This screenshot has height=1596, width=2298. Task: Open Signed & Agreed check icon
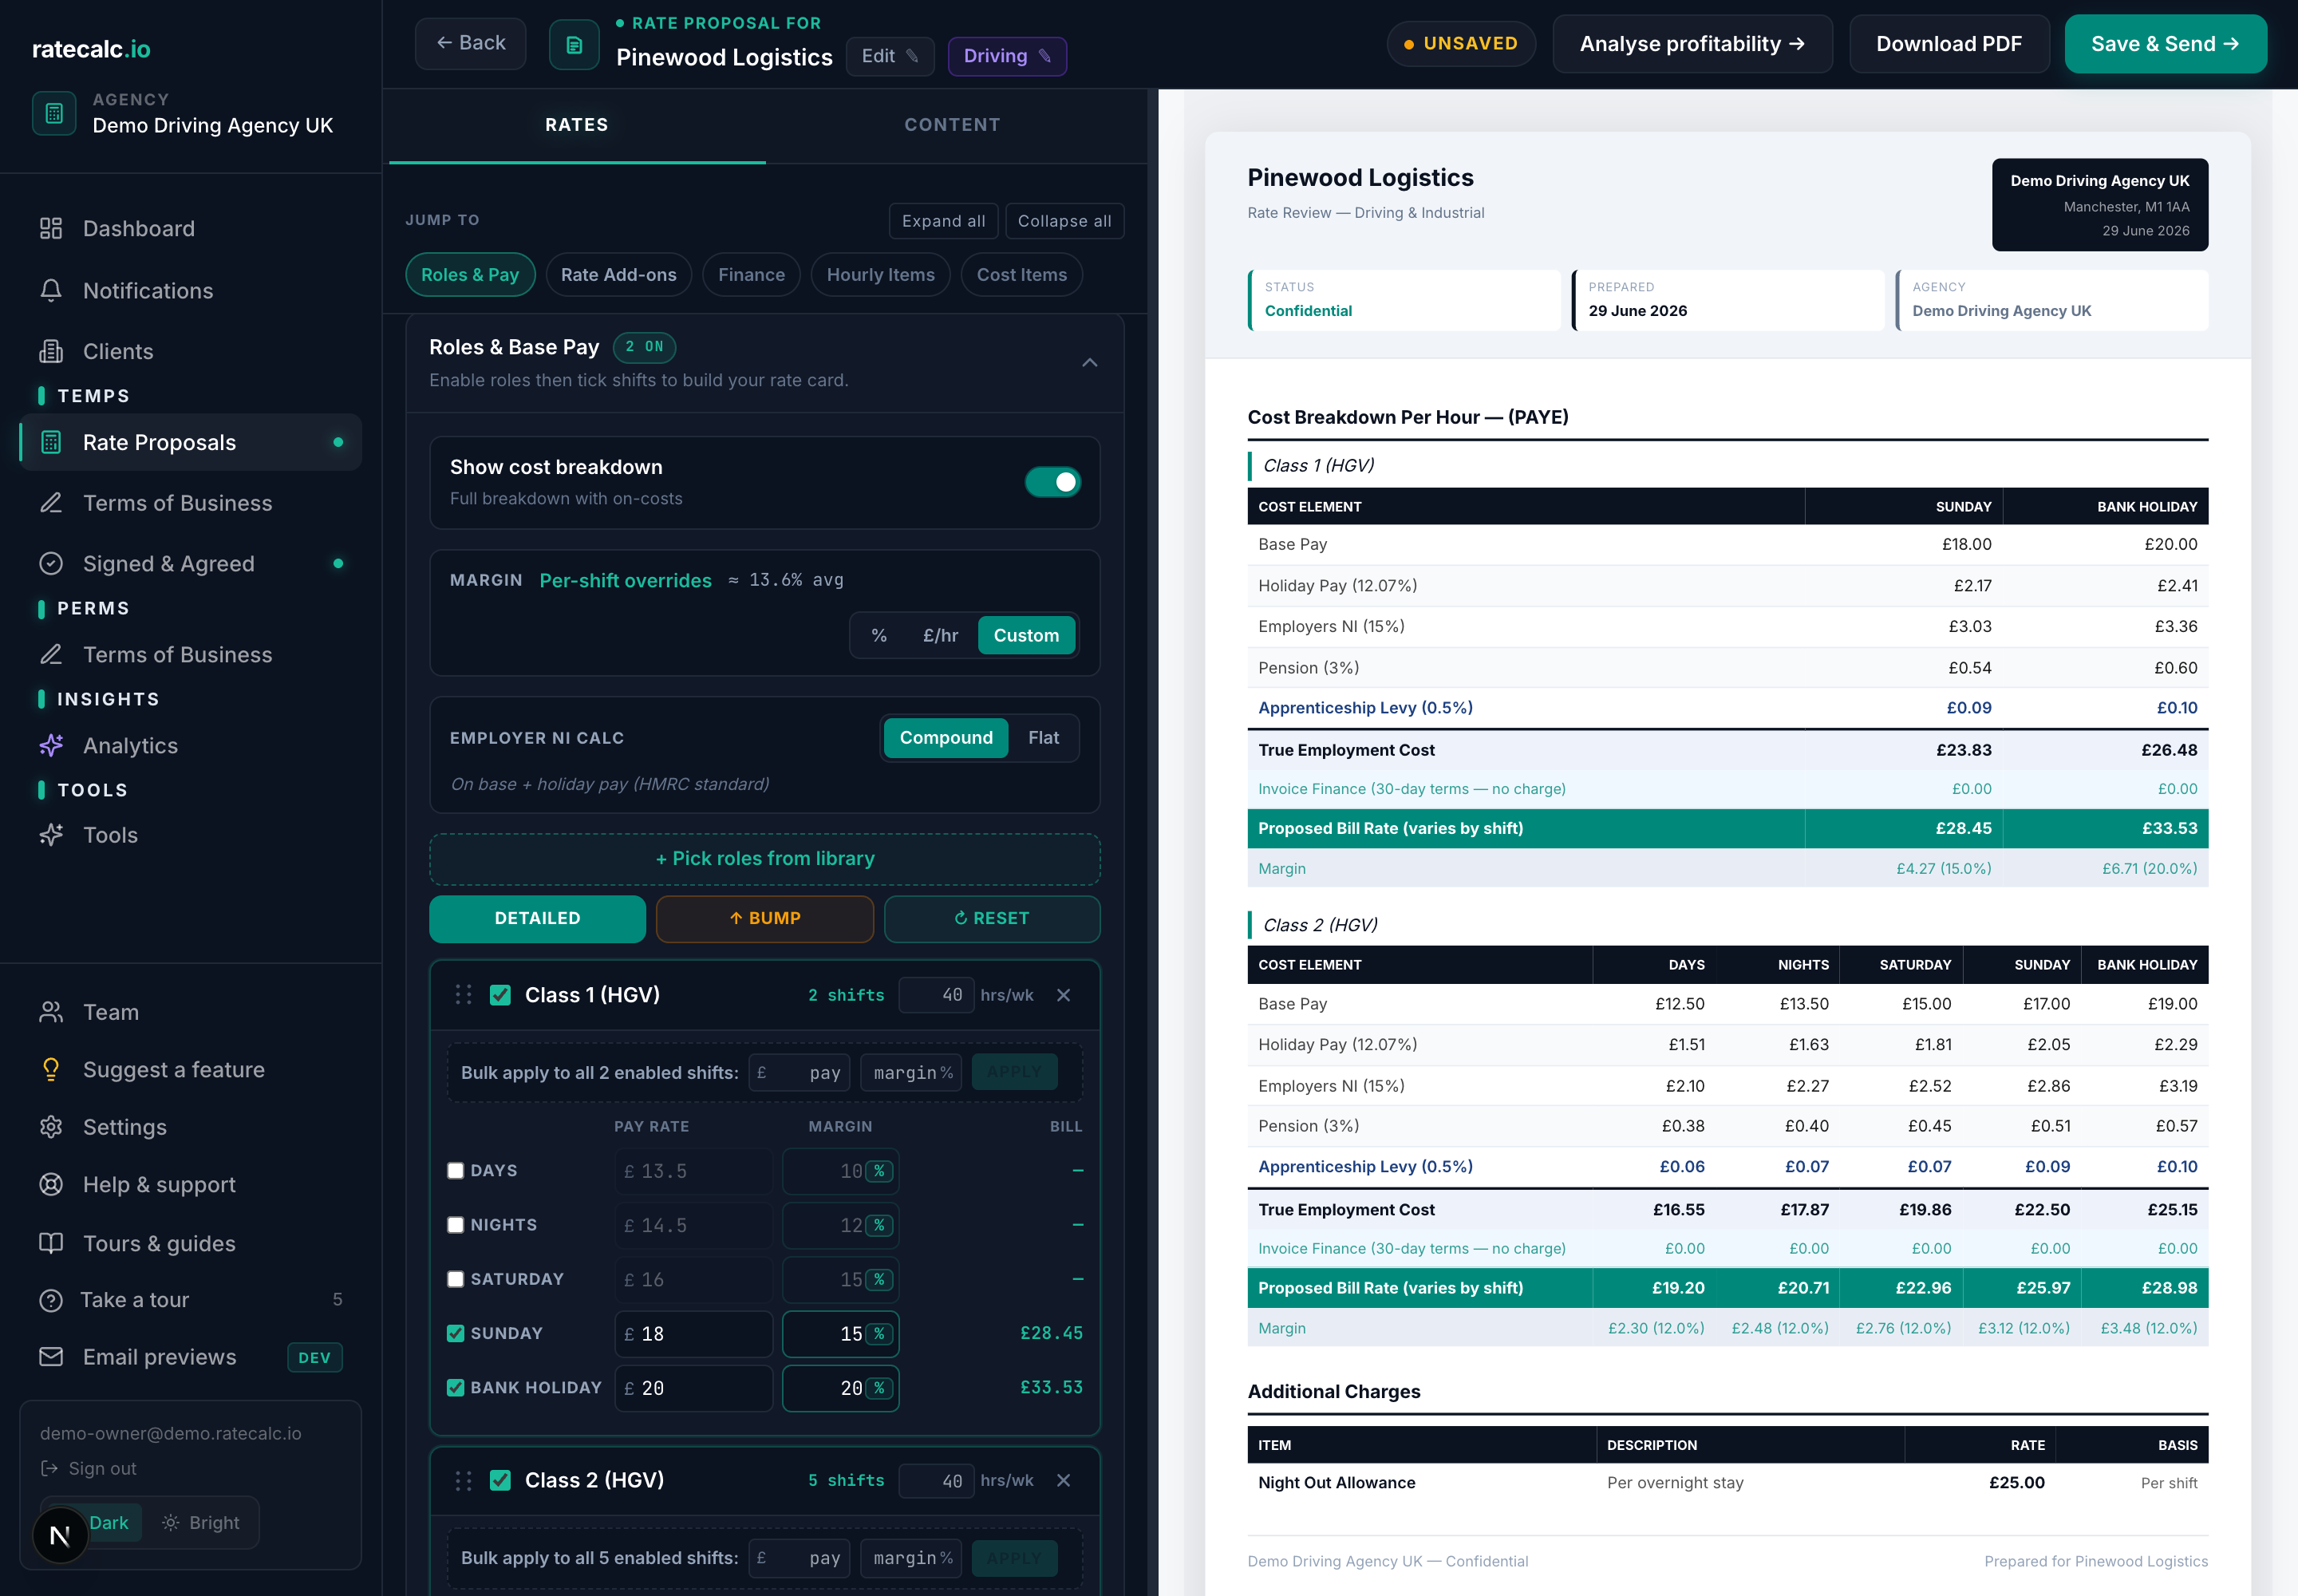click(x=51, y=564)
